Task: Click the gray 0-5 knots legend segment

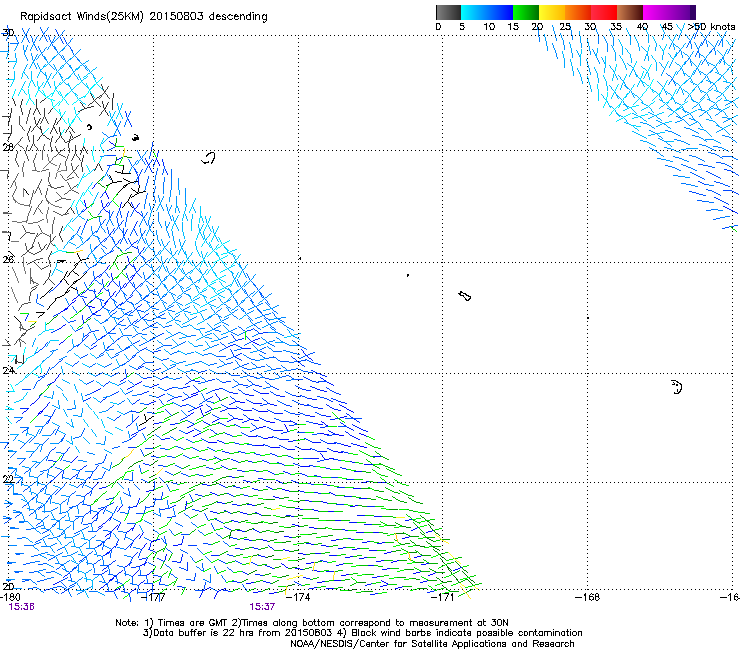Action: click(448, 12)
